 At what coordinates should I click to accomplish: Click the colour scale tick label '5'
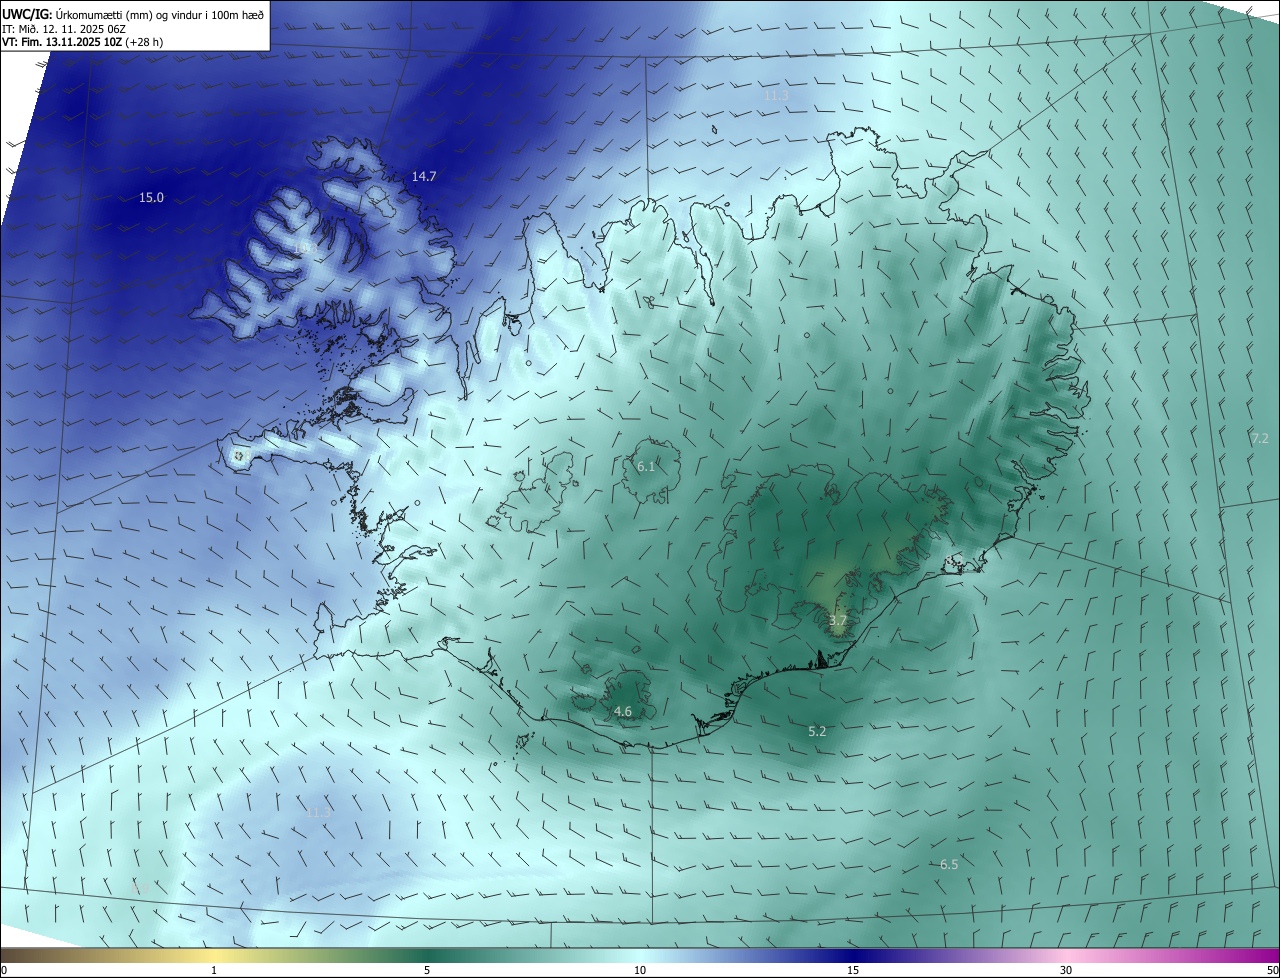click(x=427, y=970)
